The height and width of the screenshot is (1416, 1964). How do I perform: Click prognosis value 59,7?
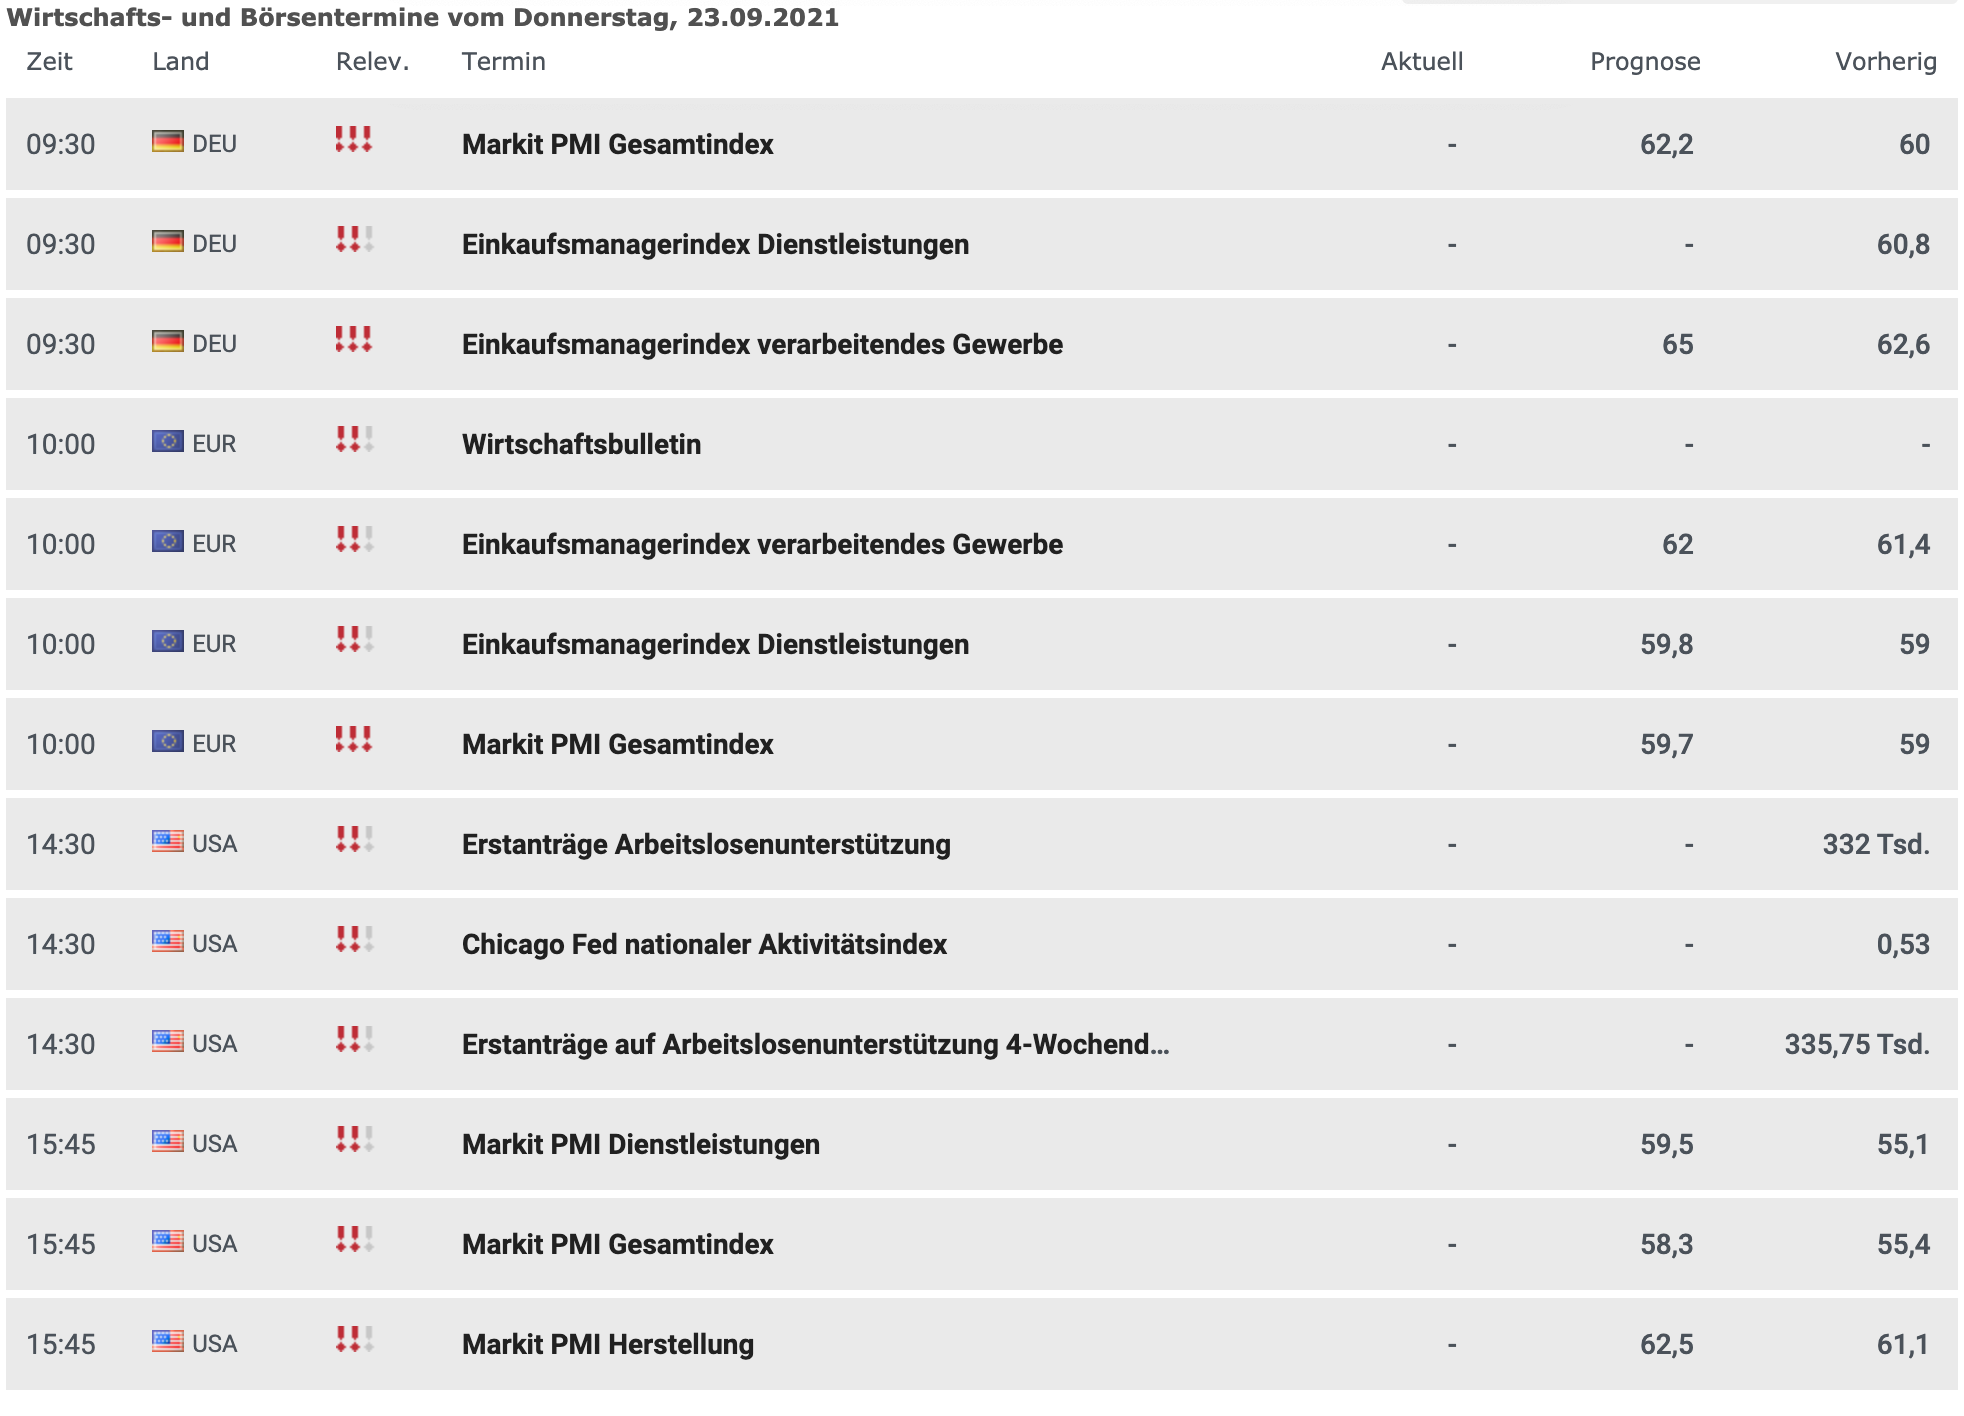(1666, 744)
